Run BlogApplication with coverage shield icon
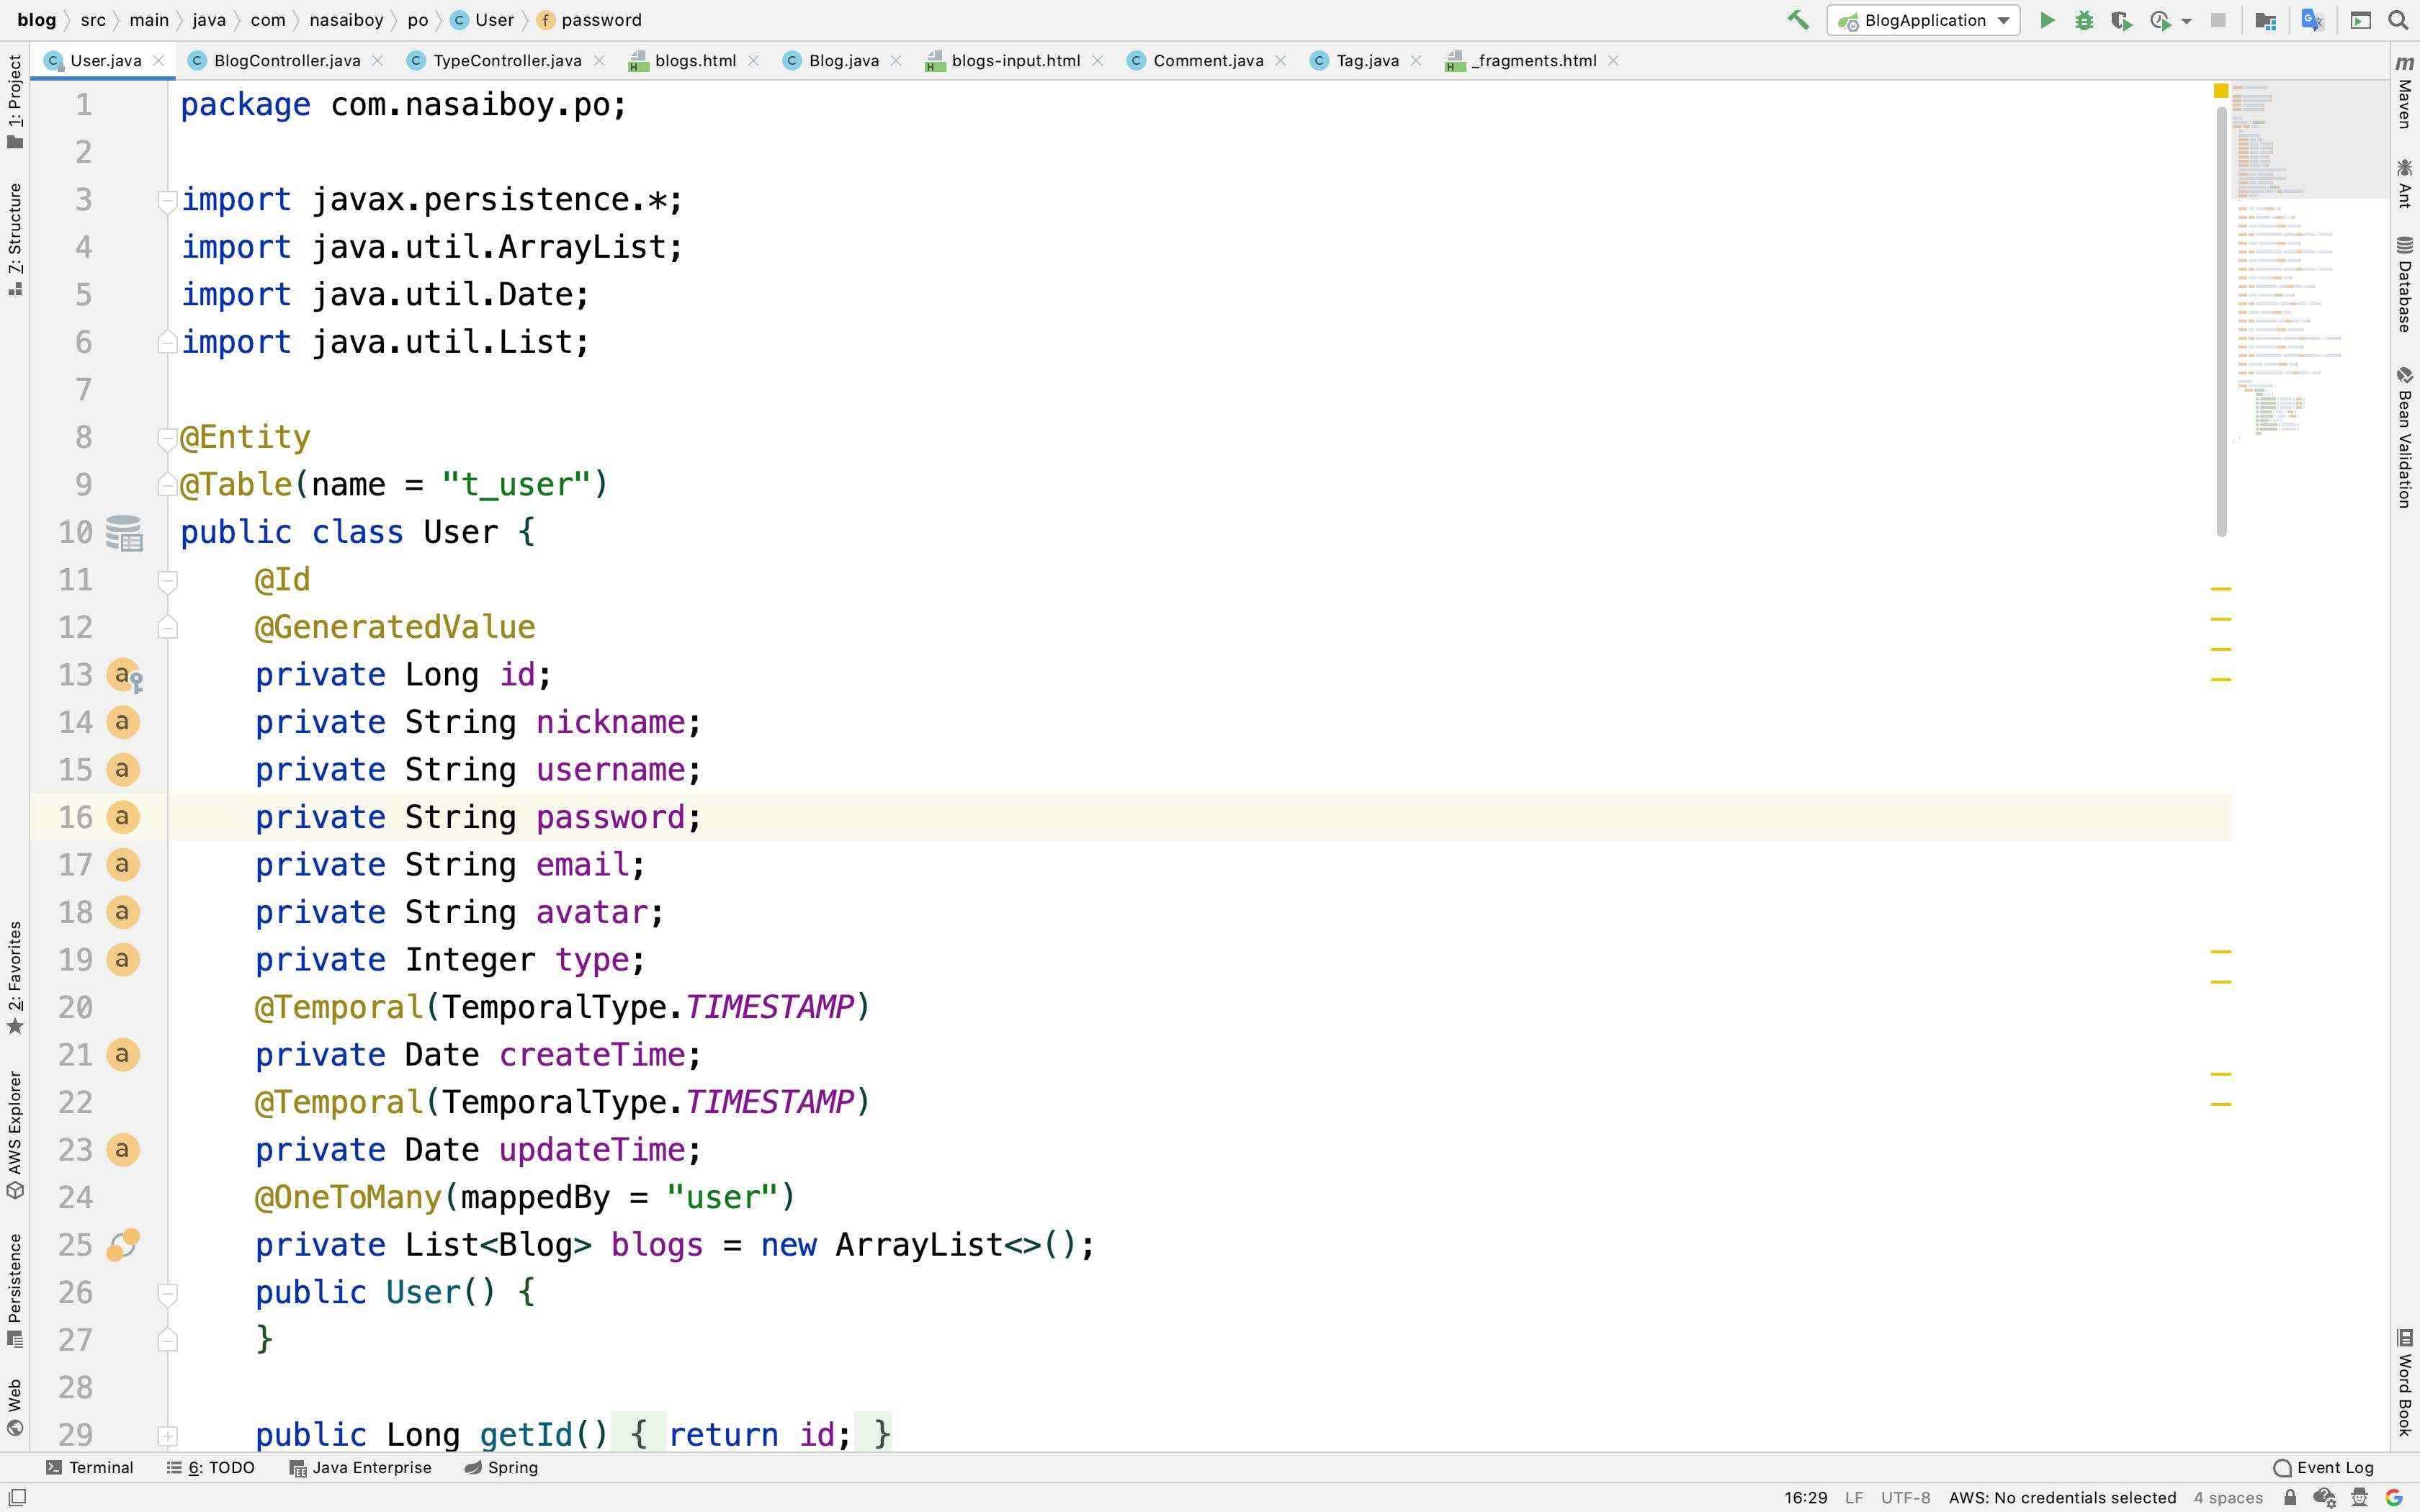Image resolution: width=2420 pixels, height=1512 pixels. point(2121,20)
